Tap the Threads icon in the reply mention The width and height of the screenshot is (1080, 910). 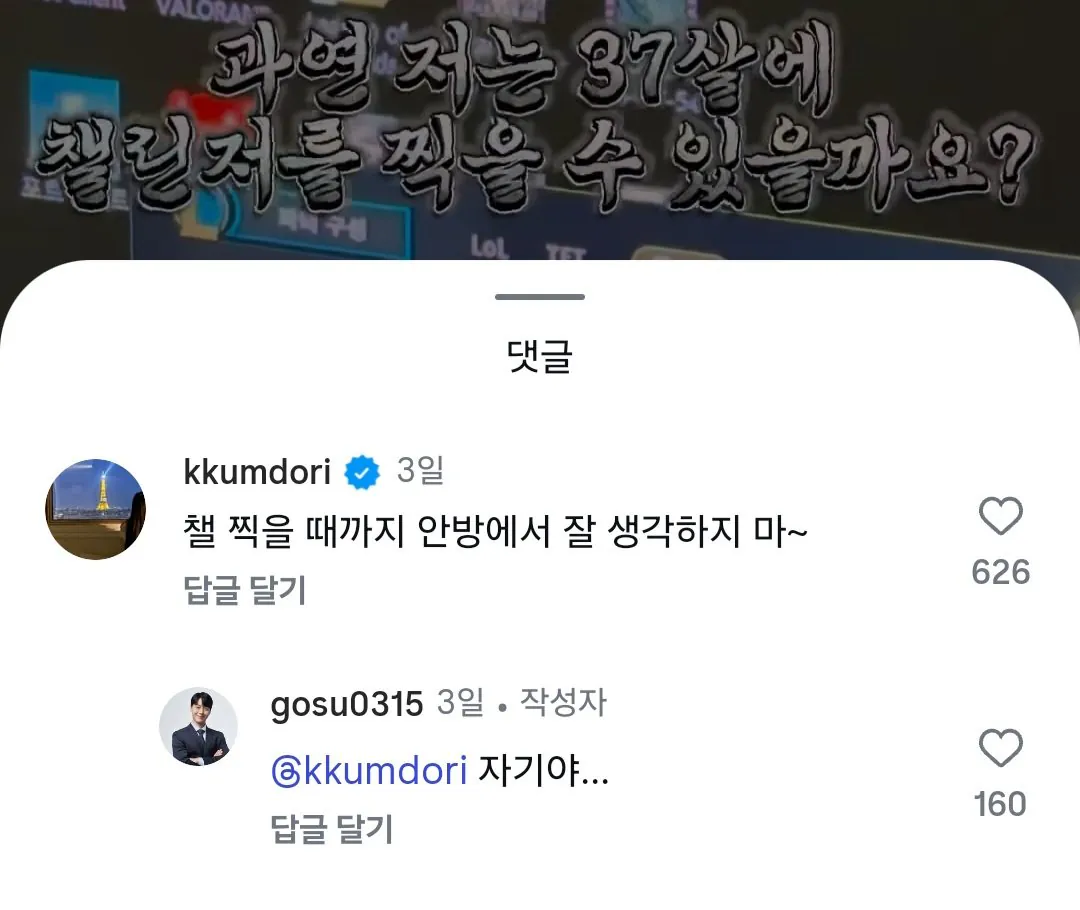[x=286, y=772]
